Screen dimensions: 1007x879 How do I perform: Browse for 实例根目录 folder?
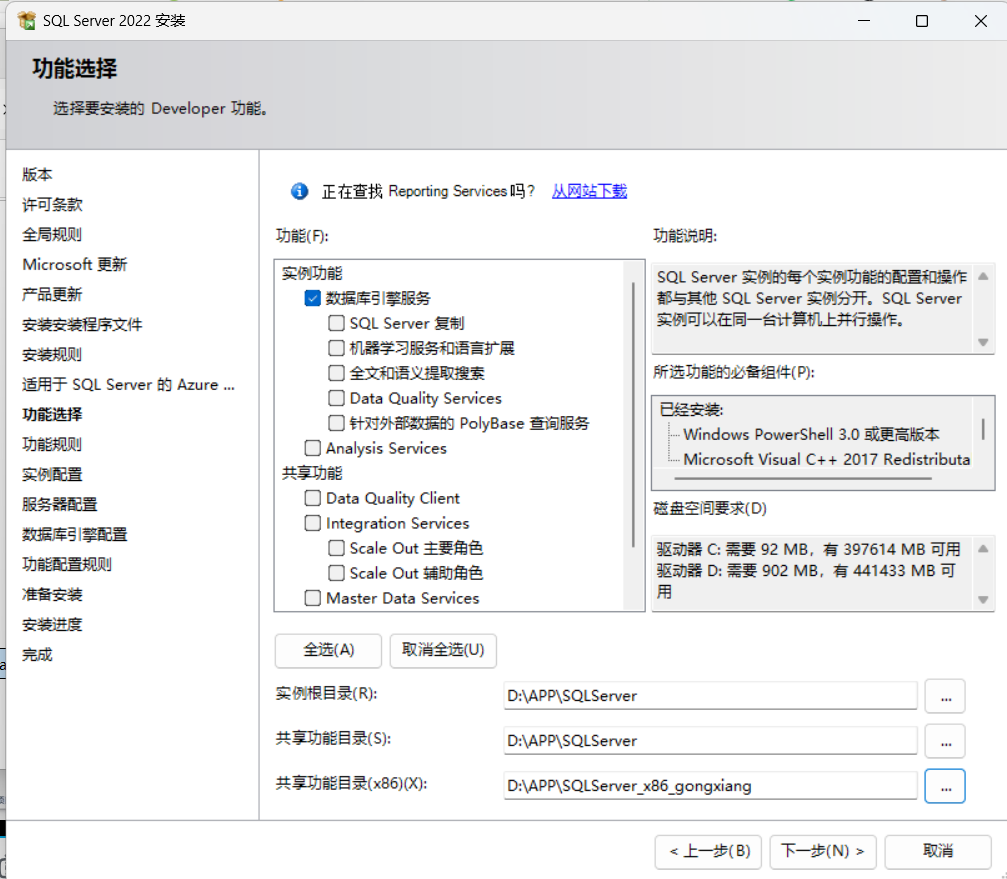pyautogui.click(x=945, y=696)
